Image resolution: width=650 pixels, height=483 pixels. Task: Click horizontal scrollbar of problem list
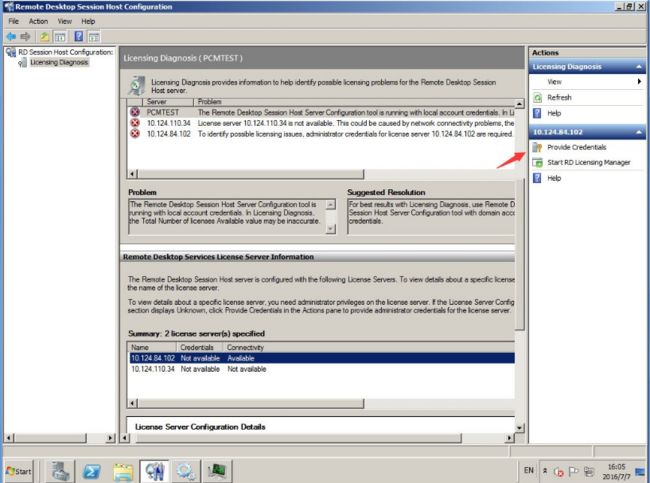[250, 174]
